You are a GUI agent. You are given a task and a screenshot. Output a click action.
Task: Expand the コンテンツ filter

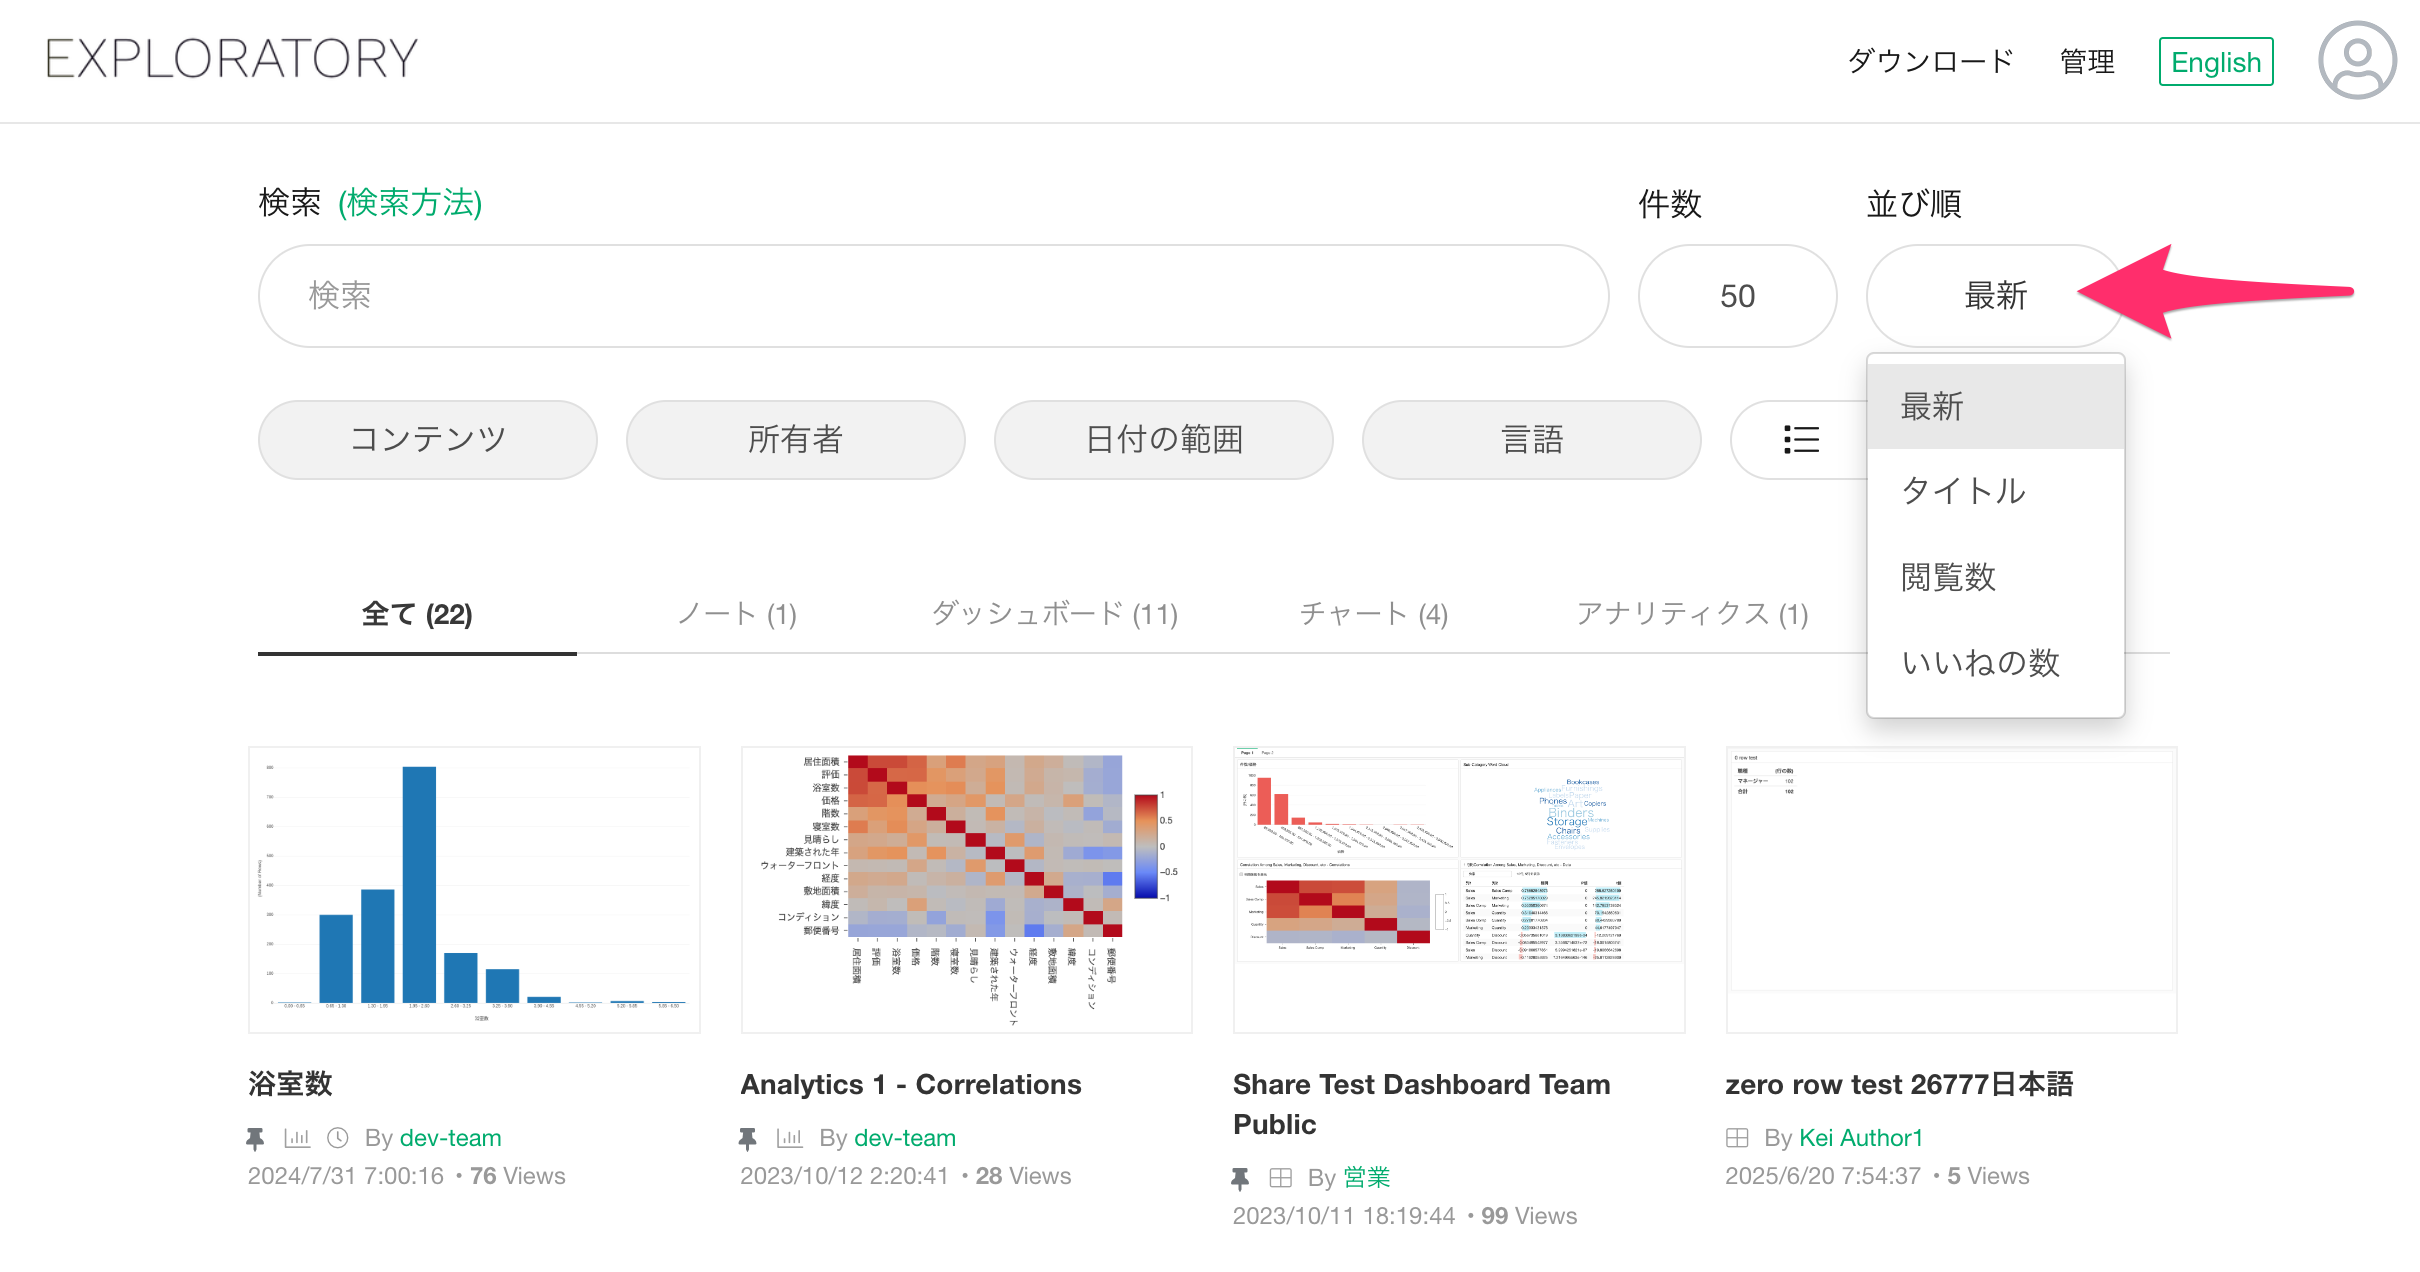tap(428, 440)
